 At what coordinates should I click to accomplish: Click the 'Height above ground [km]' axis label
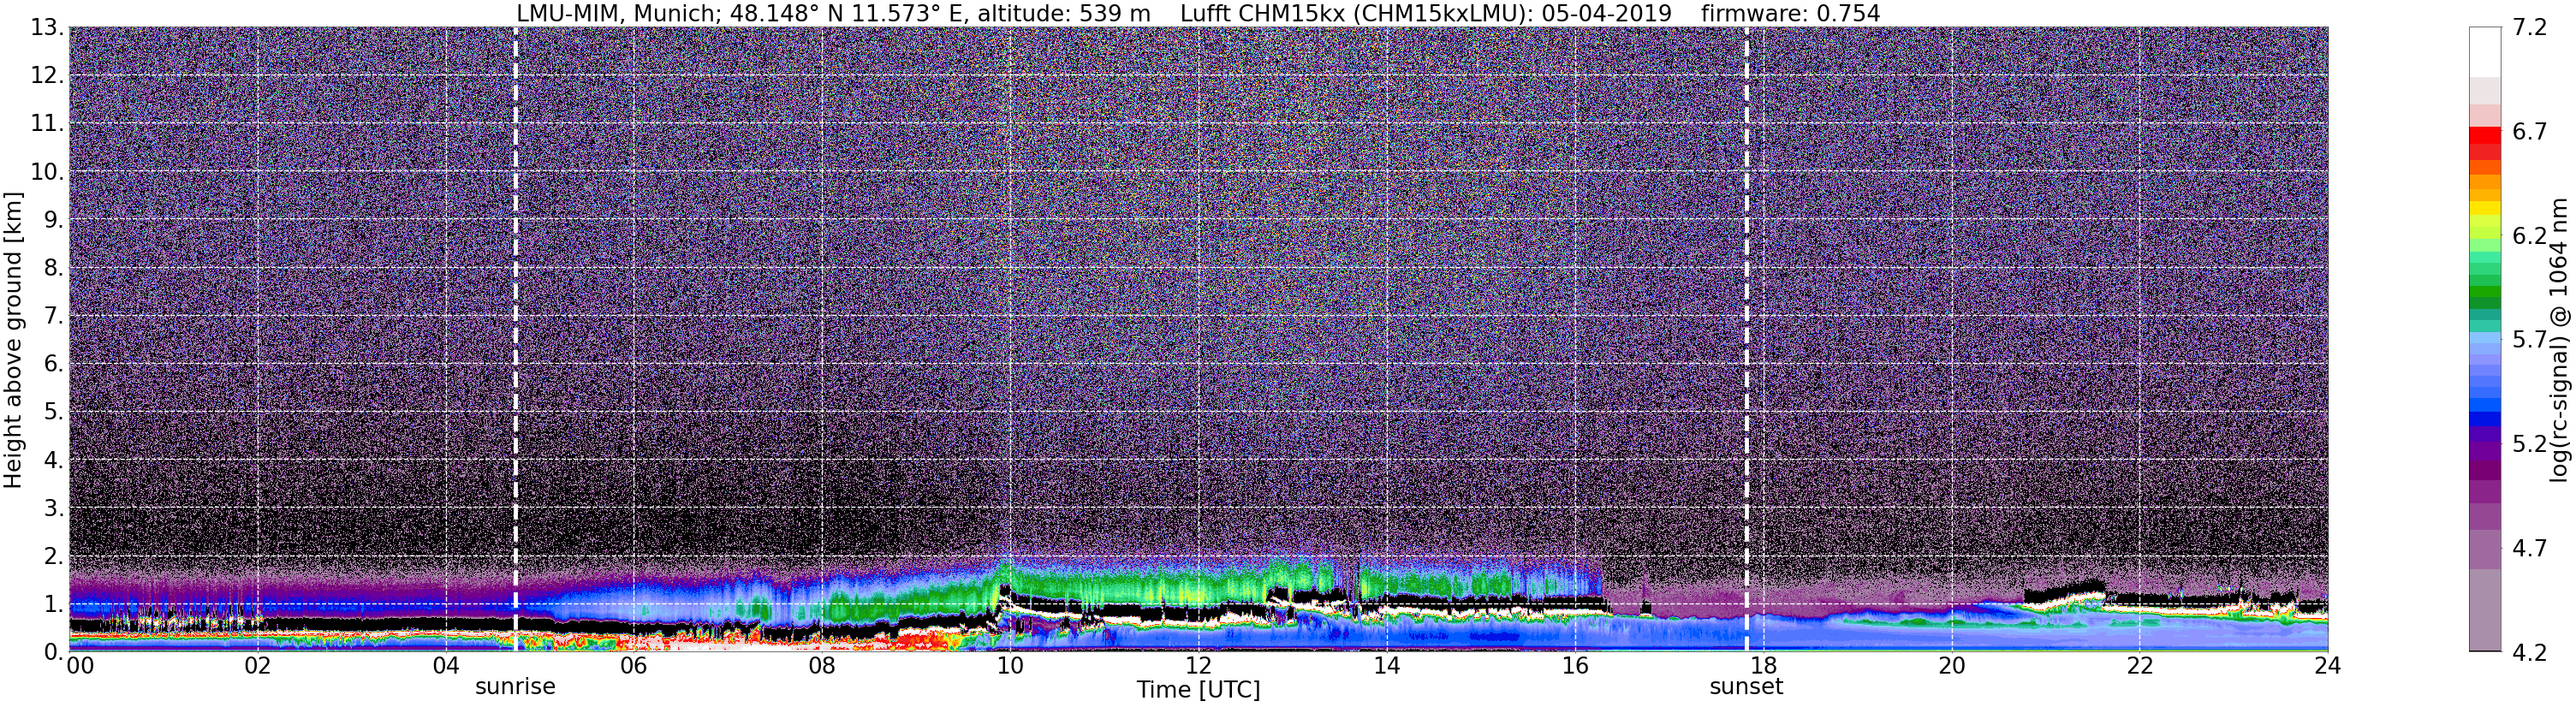coord(13,339)
